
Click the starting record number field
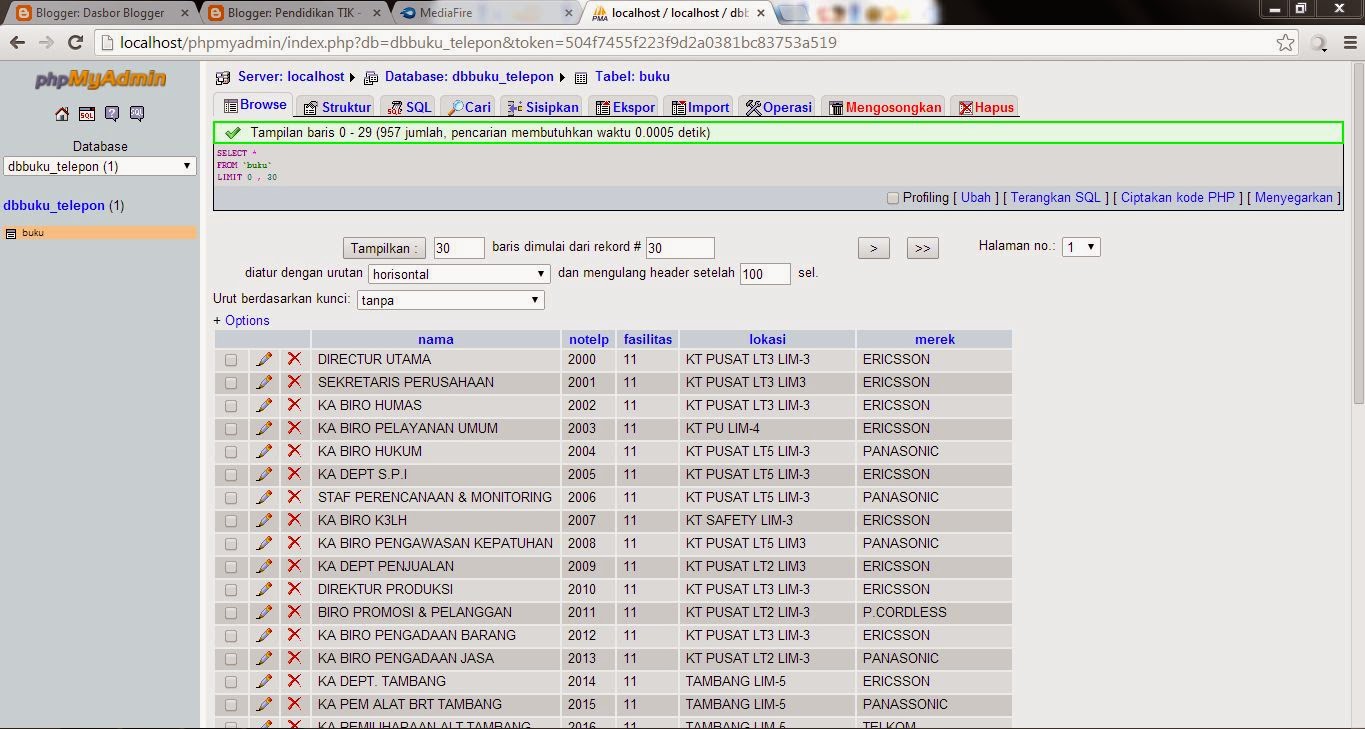pos(680,248)
